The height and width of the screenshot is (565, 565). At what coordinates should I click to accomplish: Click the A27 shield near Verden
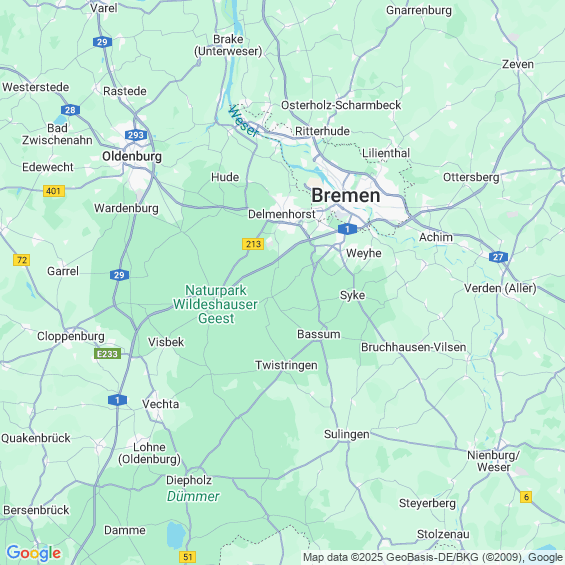[x=498, y=257]
